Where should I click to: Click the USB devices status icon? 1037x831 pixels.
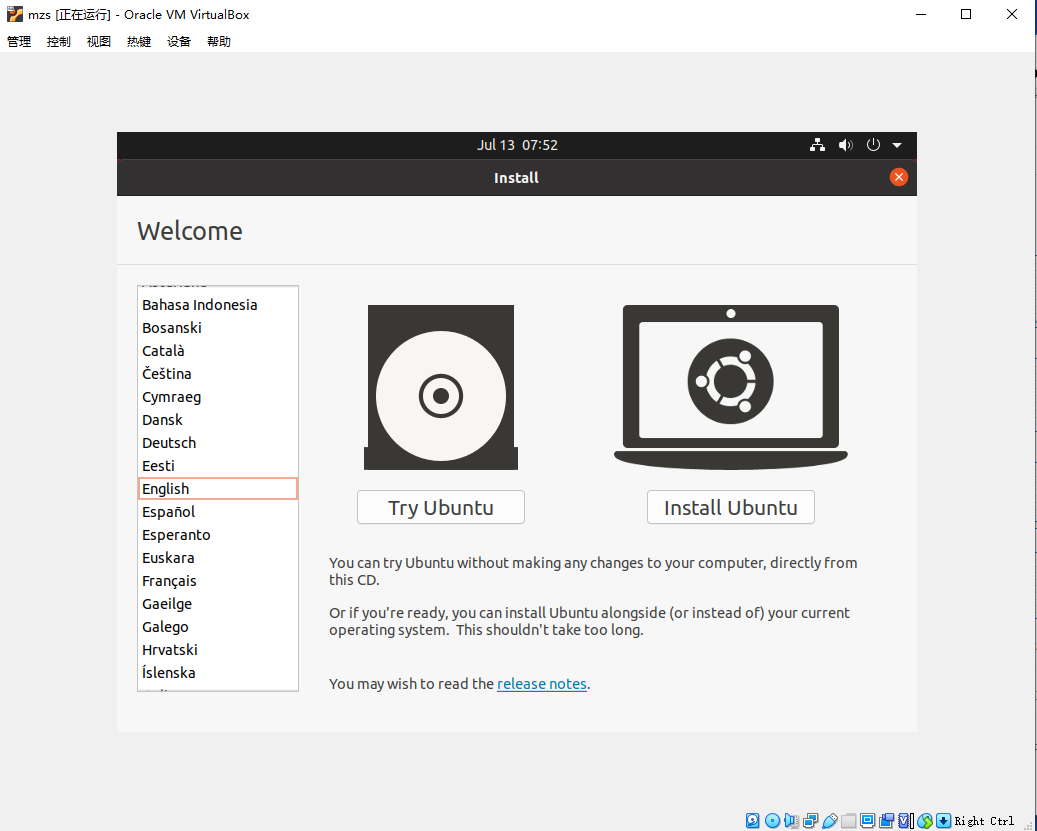829,820
